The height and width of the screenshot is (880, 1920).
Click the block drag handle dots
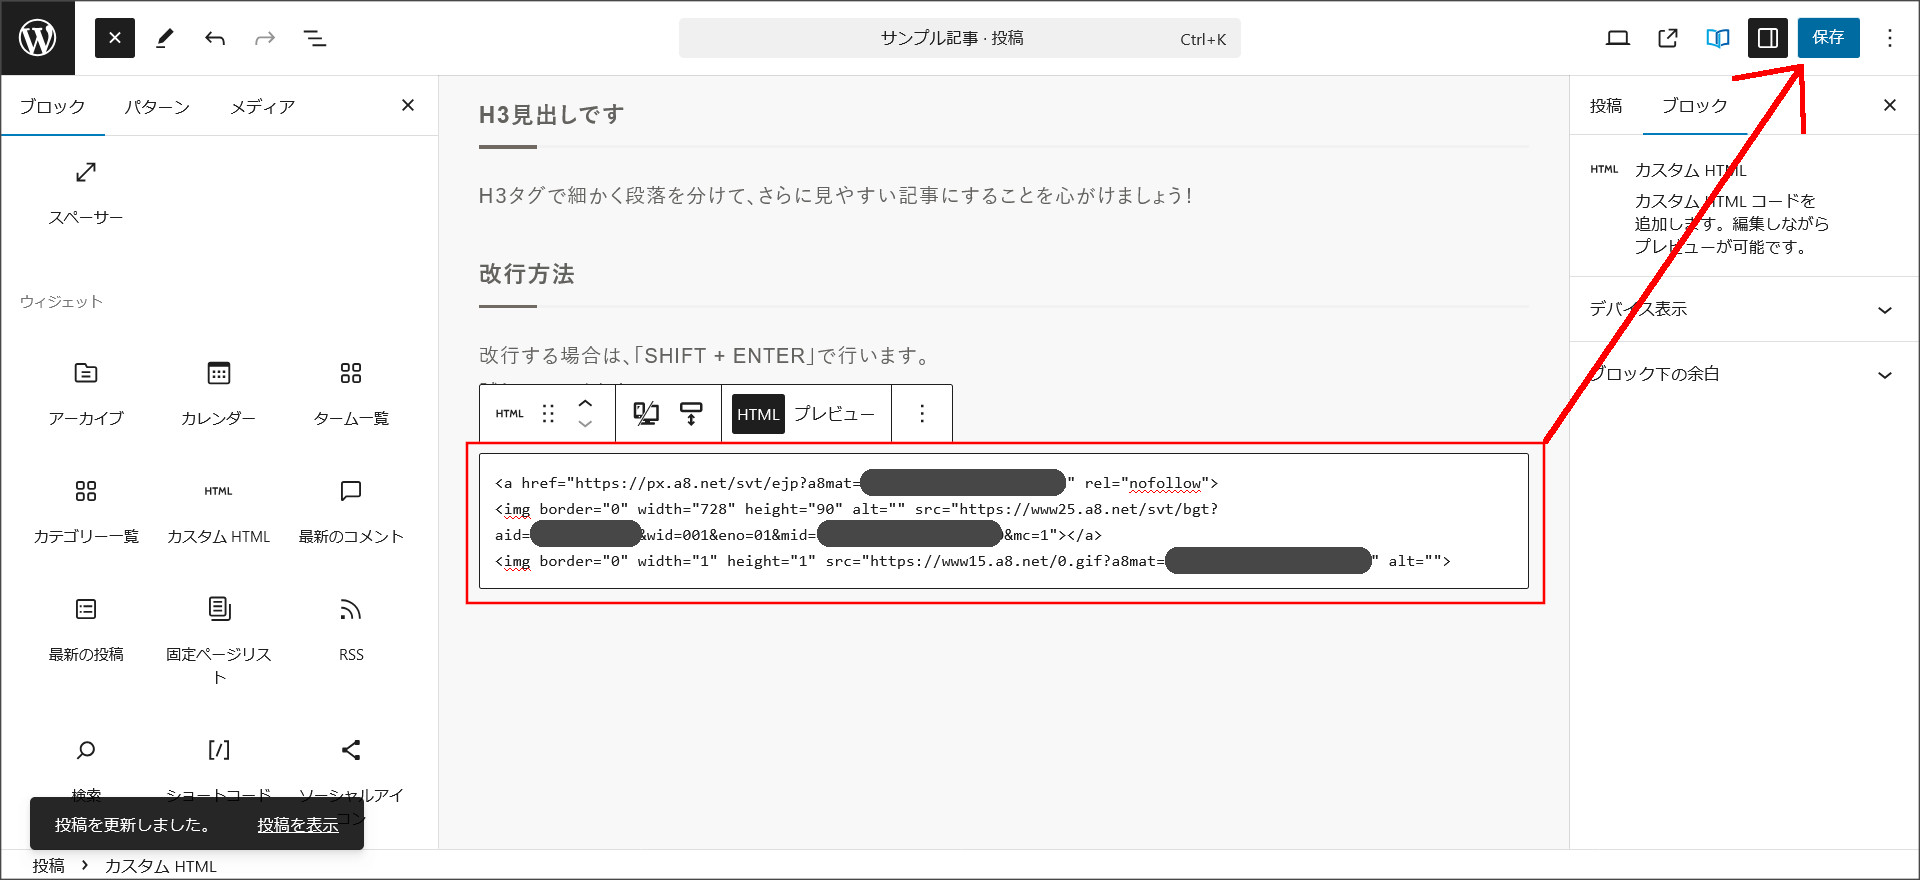point(548,413)
